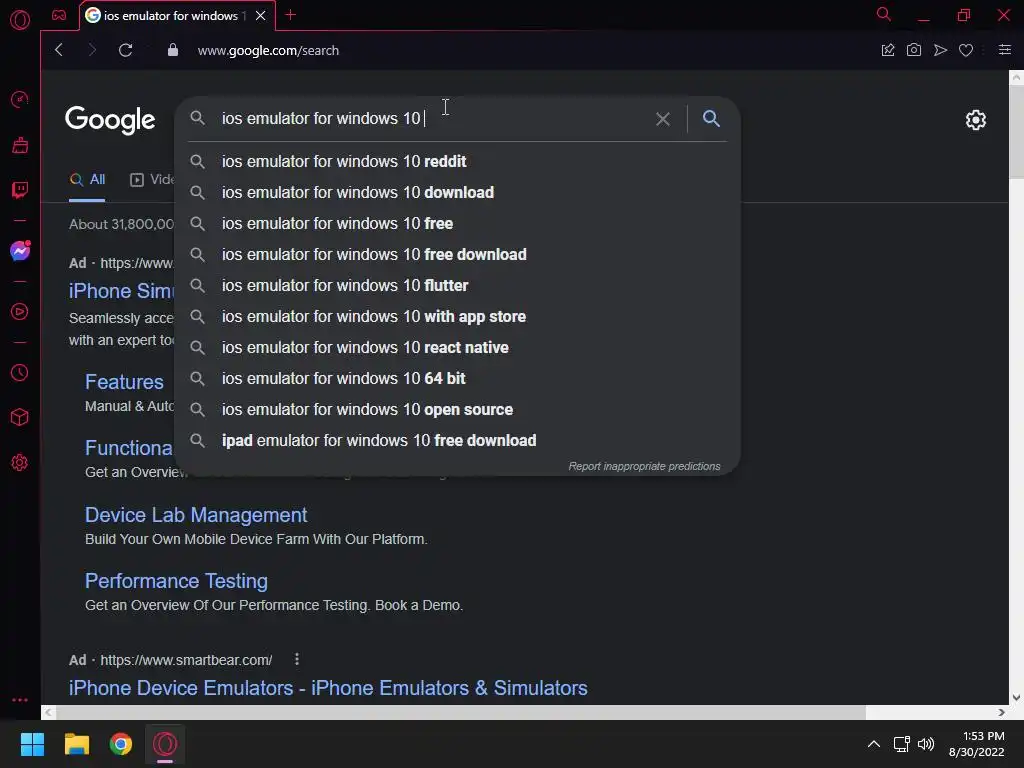1024x768 pixels.
Task: Open the edit page toolbar icon
Action: (888, 50)
